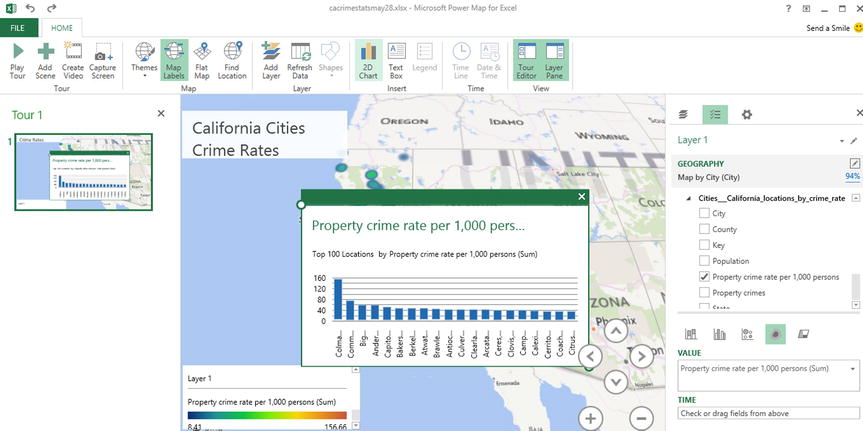
Task: Add a new layer
Action: [x=271, y=61]
